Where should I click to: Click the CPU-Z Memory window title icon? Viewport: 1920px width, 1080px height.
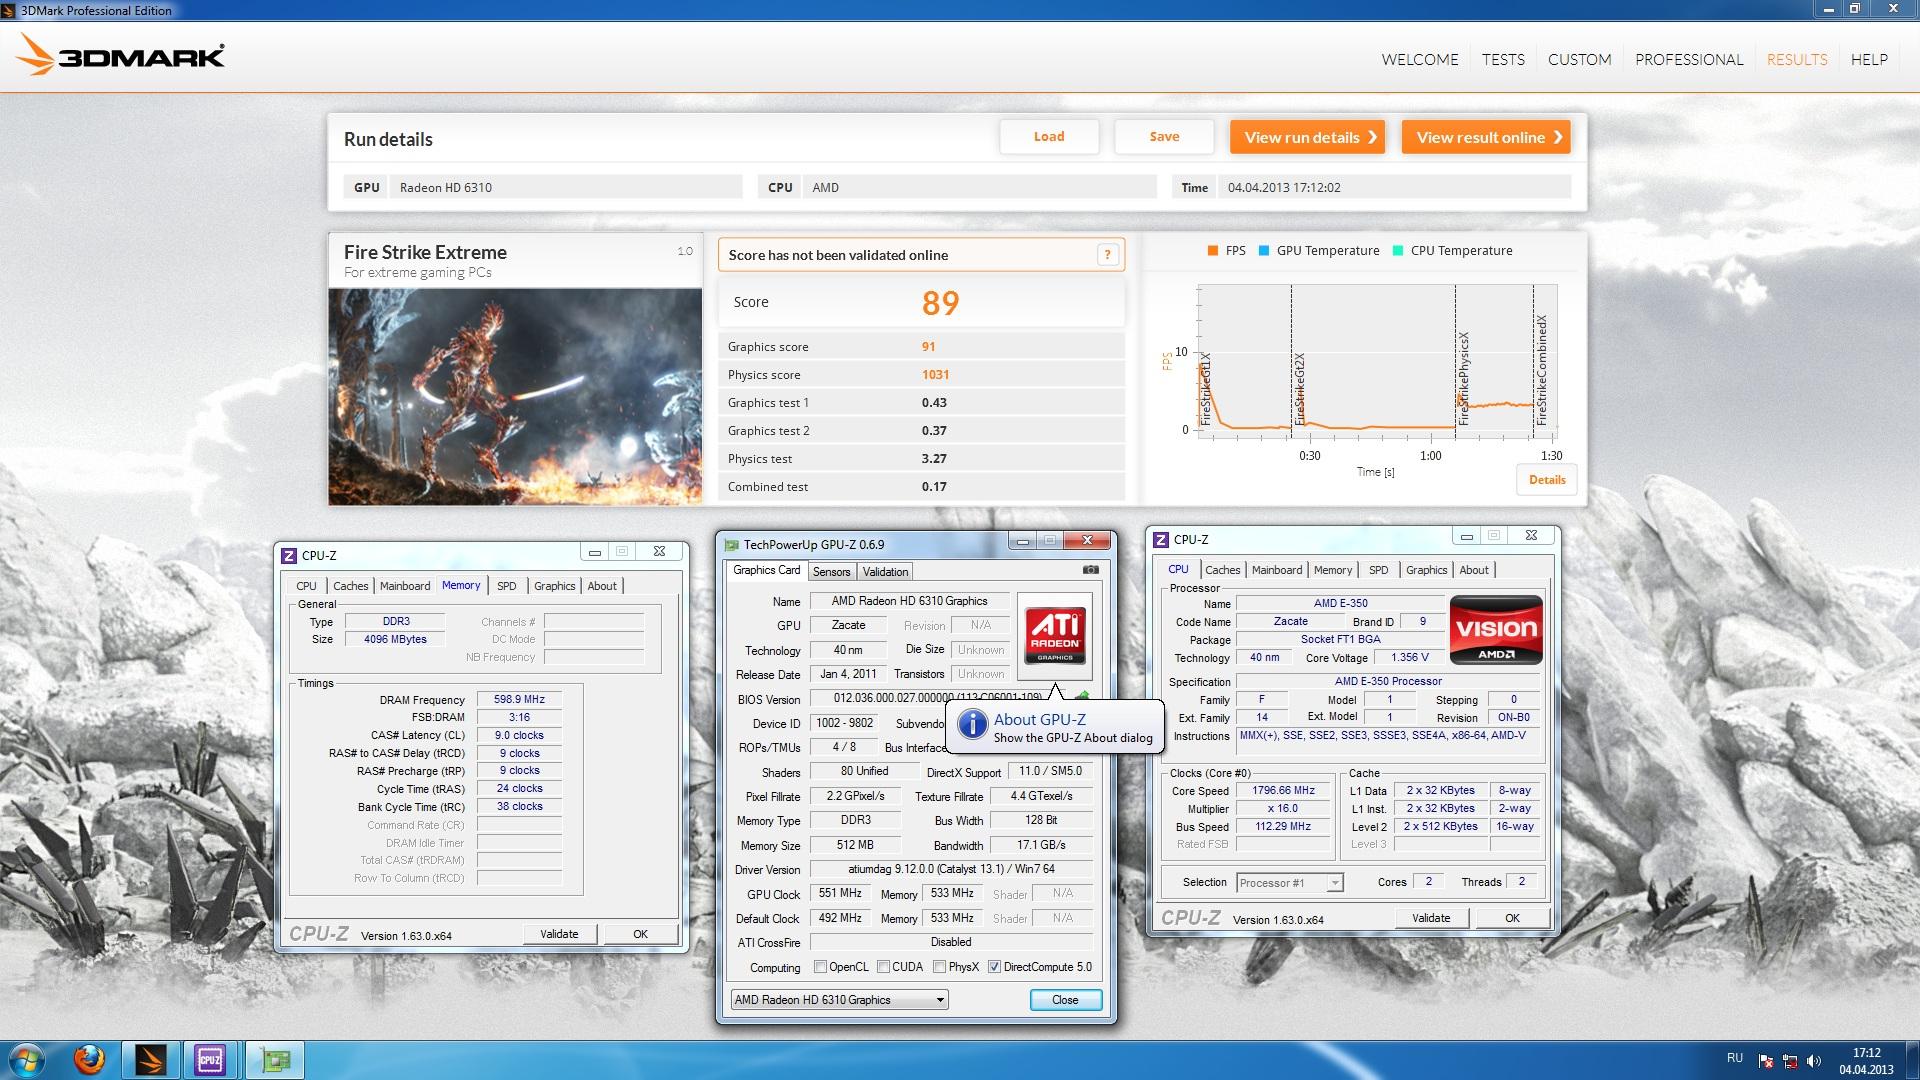point(289,555)
